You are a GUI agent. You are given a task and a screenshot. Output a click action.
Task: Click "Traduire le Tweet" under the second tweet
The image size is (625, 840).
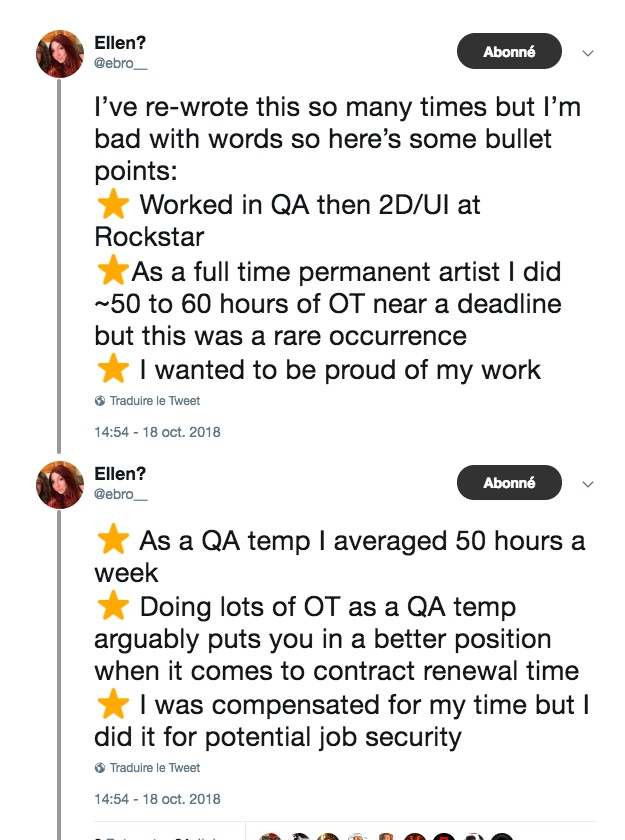click(154, 768)
